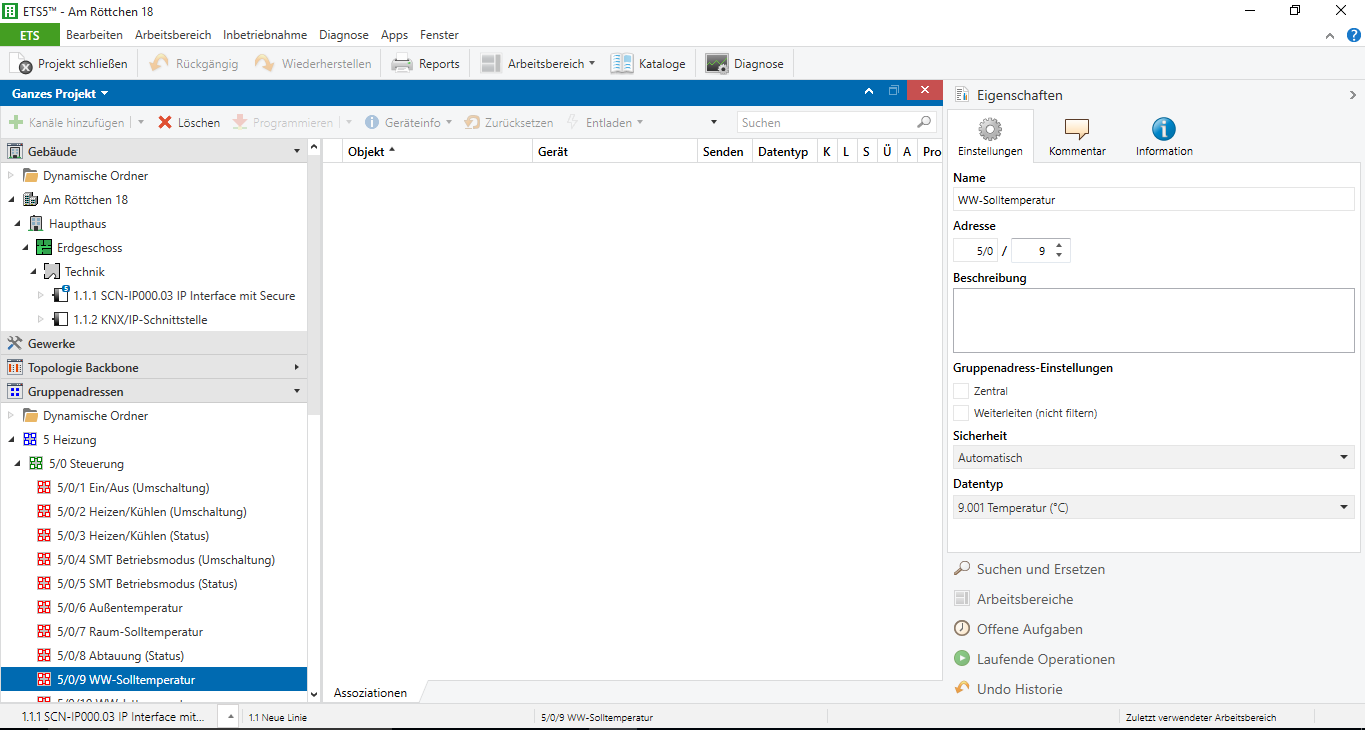Select the Erdgeschoss floor node
The image size is (1365, 730).
tap(89, 248)
